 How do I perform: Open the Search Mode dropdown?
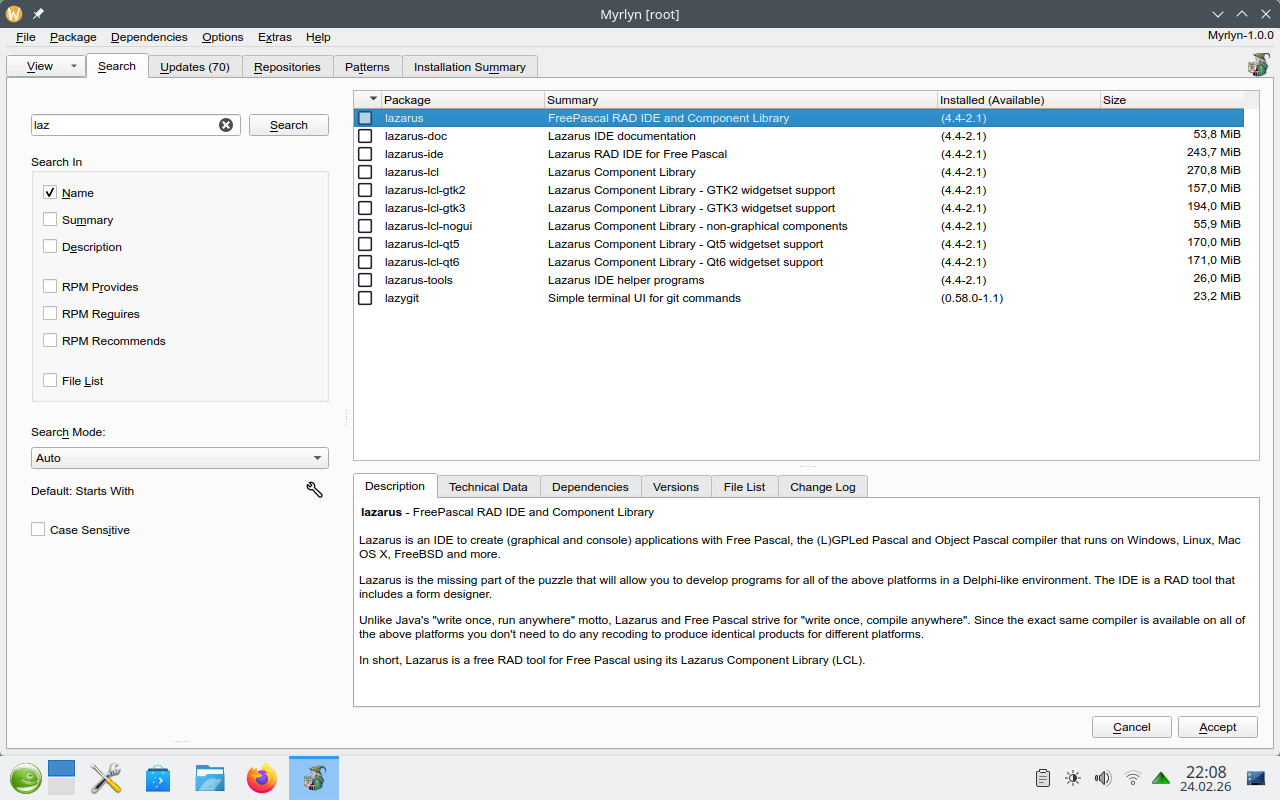[180, 458]
